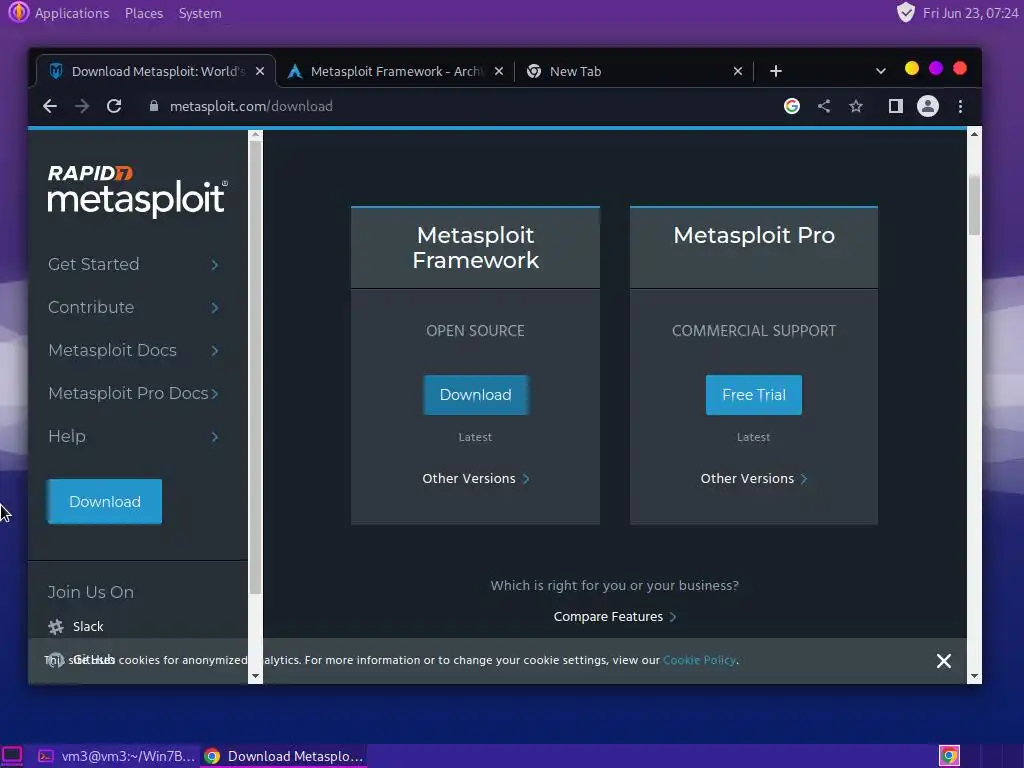Close the New Tab tab

click(x=738, y=71)
